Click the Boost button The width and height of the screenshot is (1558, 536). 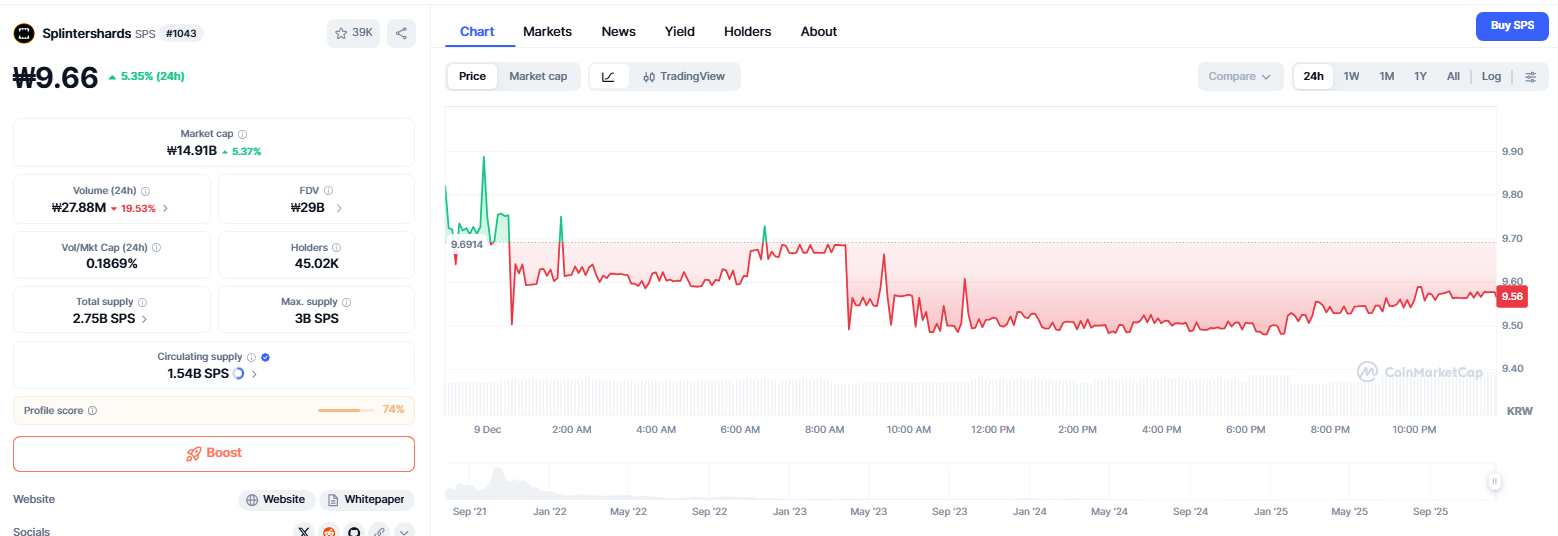pos(214,453)
